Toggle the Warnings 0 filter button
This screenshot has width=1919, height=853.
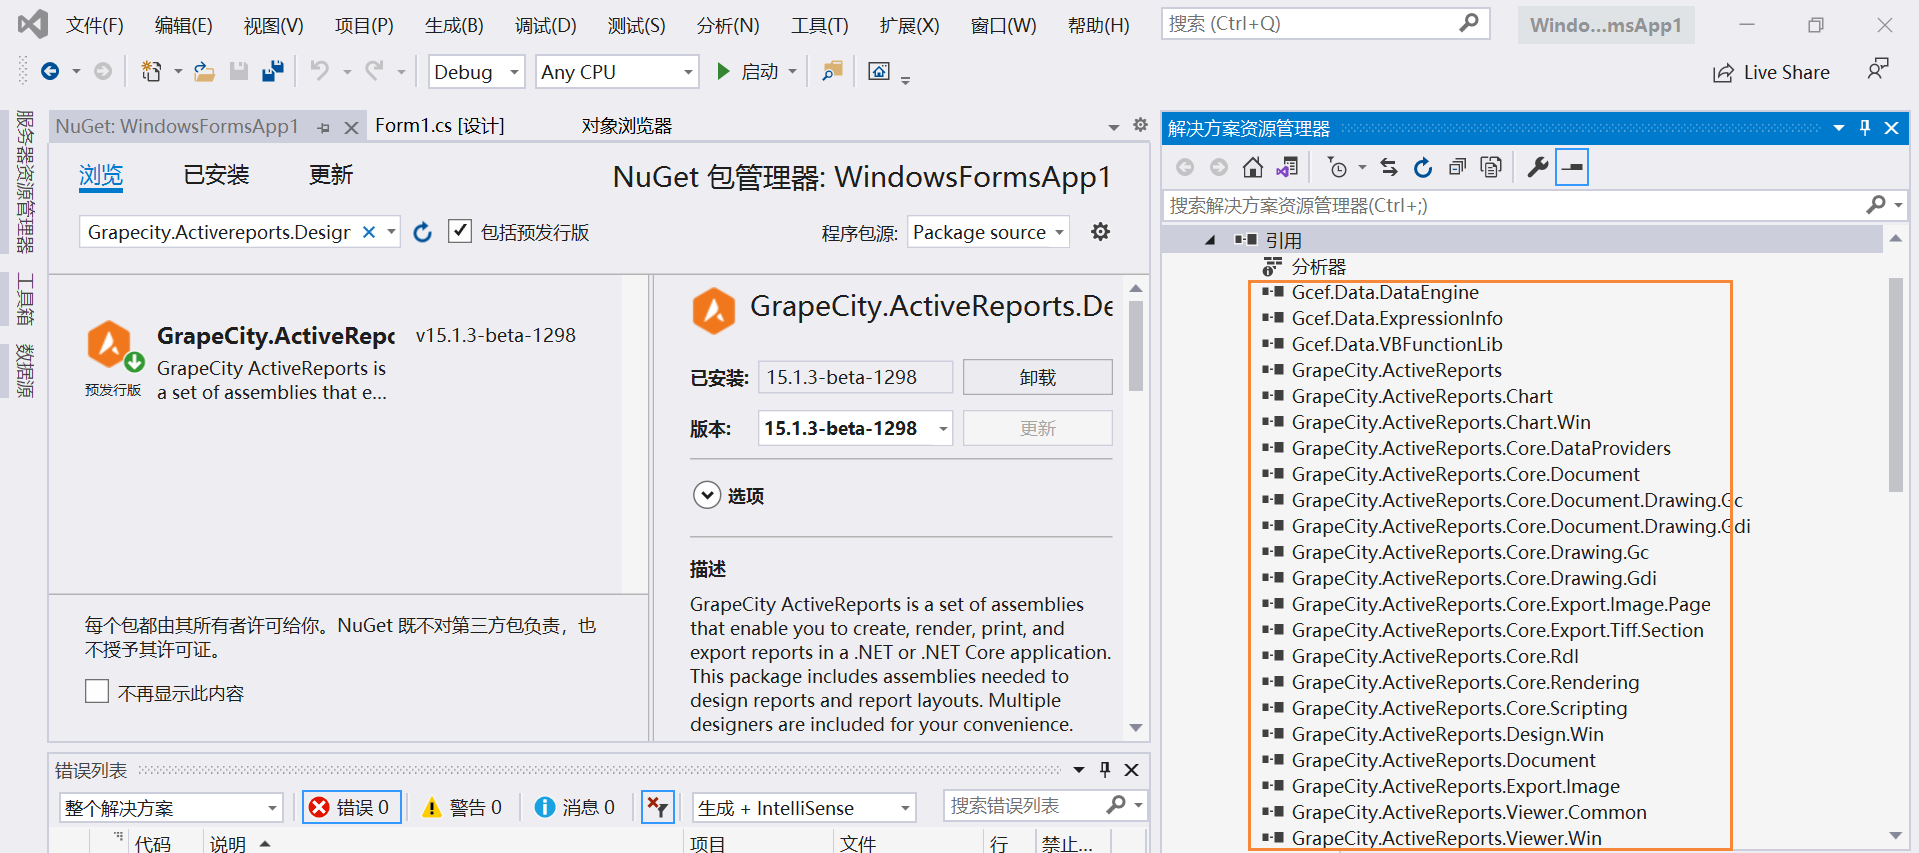click(x=463, y=807)
